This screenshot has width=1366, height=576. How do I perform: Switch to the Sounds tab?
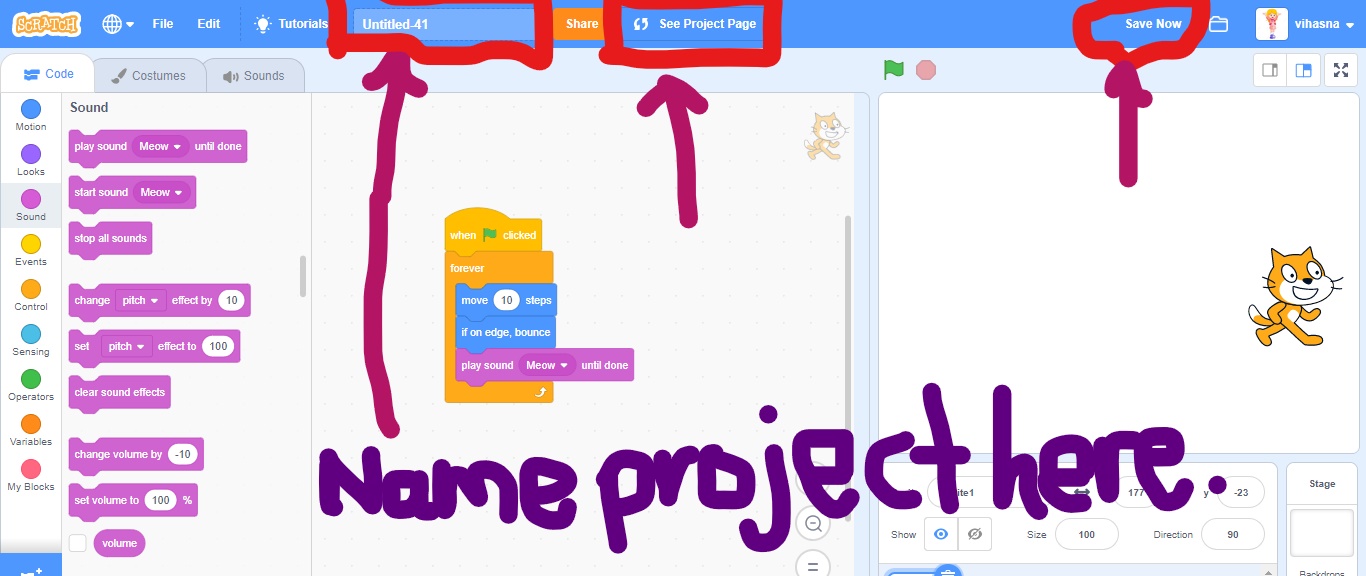(x=255, y=74)
